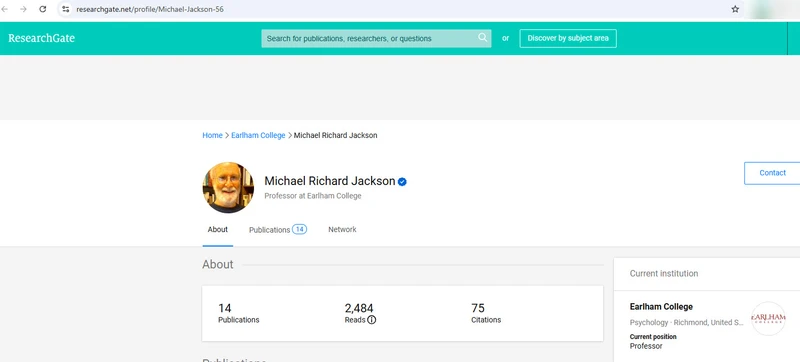Bookmark this page with the star icon
Screen dimensions: 800x362
735,9
